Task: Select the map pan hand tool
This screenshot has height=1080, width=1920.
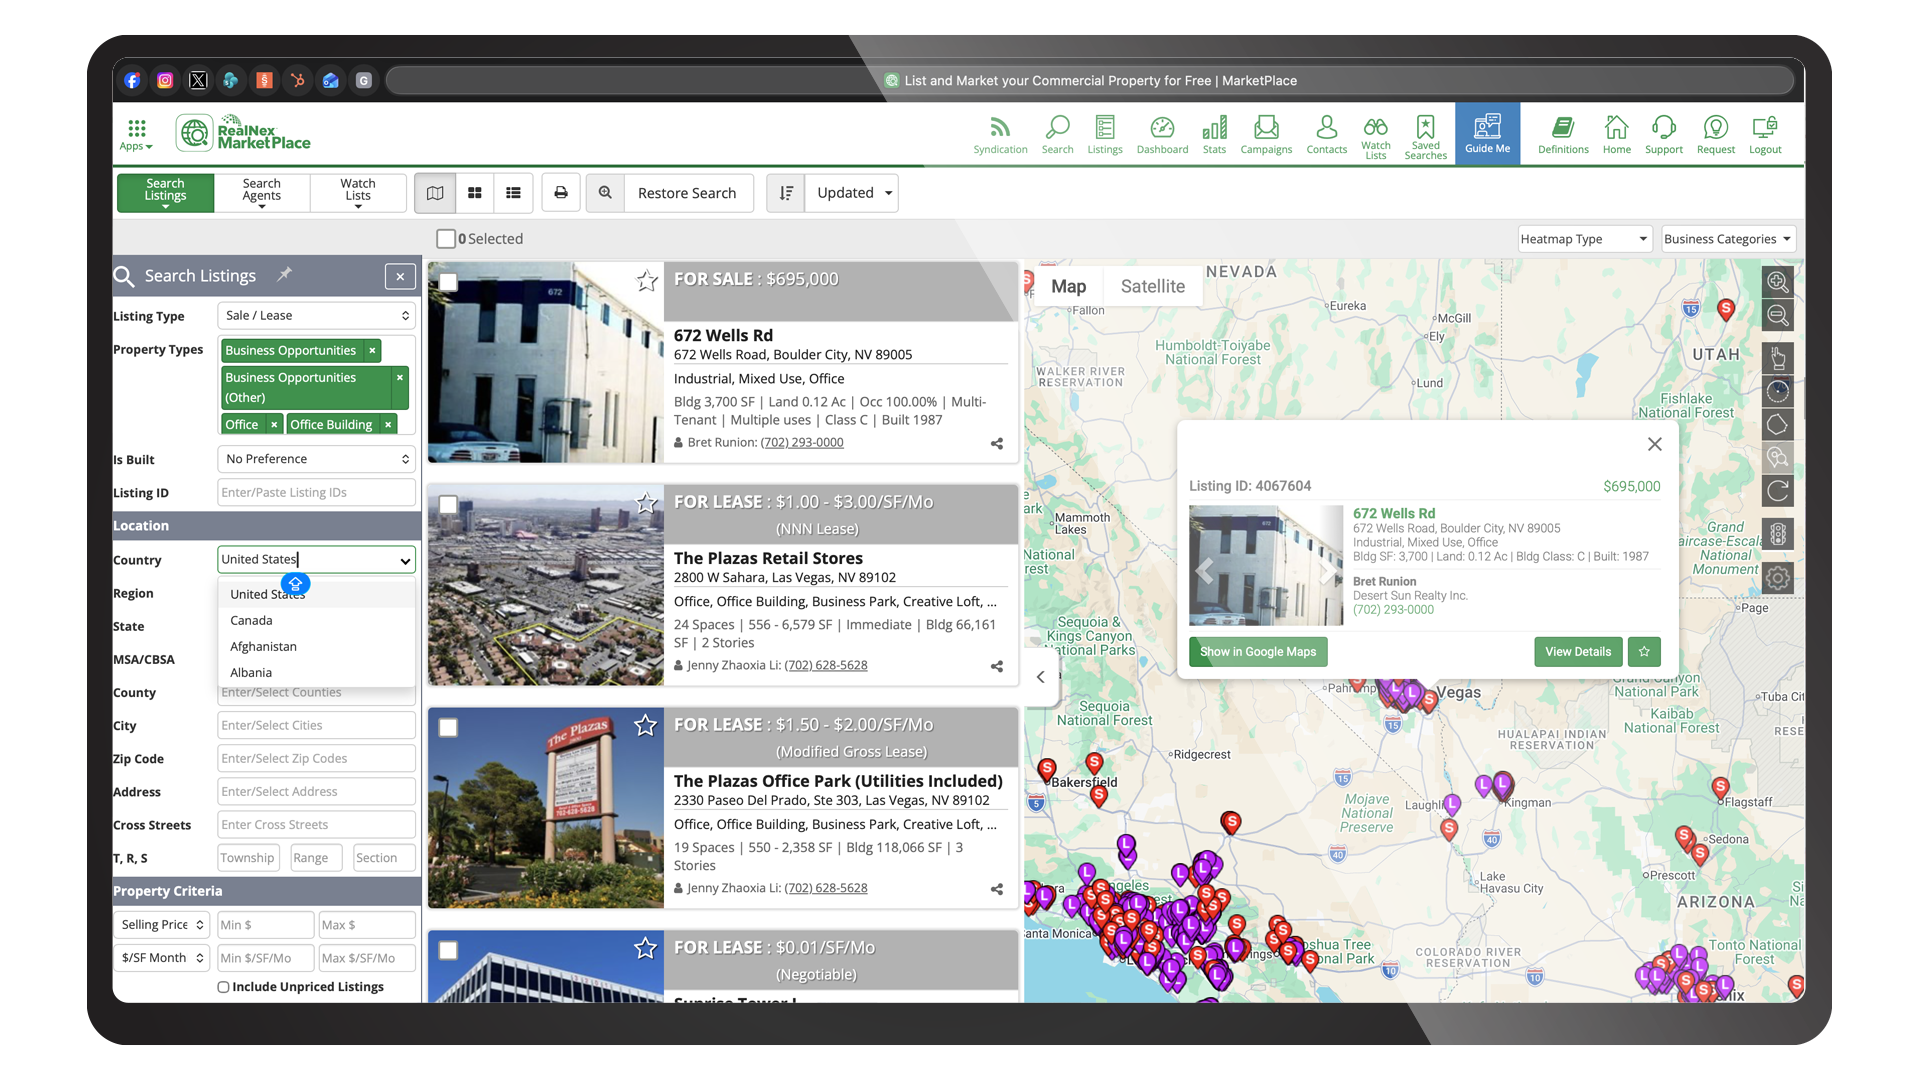Action: coord(1777,358)
